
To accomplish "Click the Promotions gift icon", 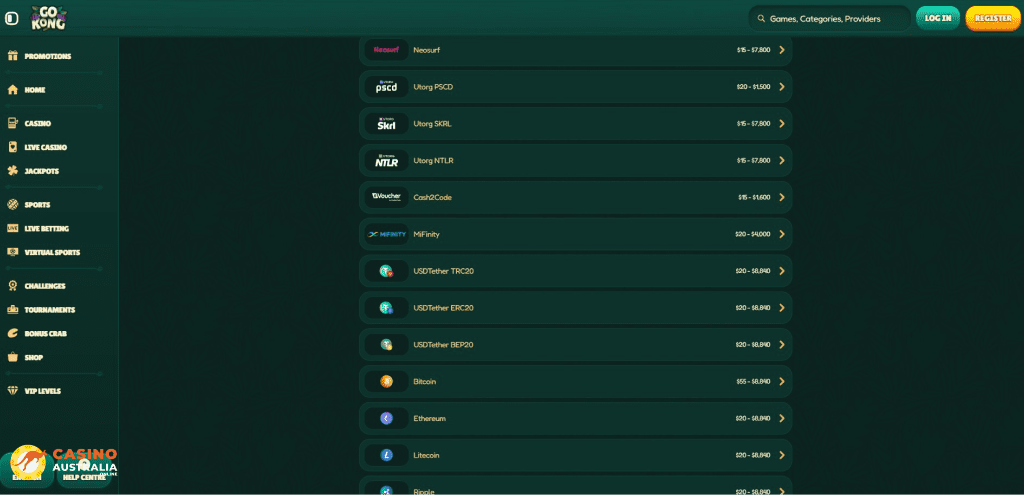I will [x=12, y=56].
